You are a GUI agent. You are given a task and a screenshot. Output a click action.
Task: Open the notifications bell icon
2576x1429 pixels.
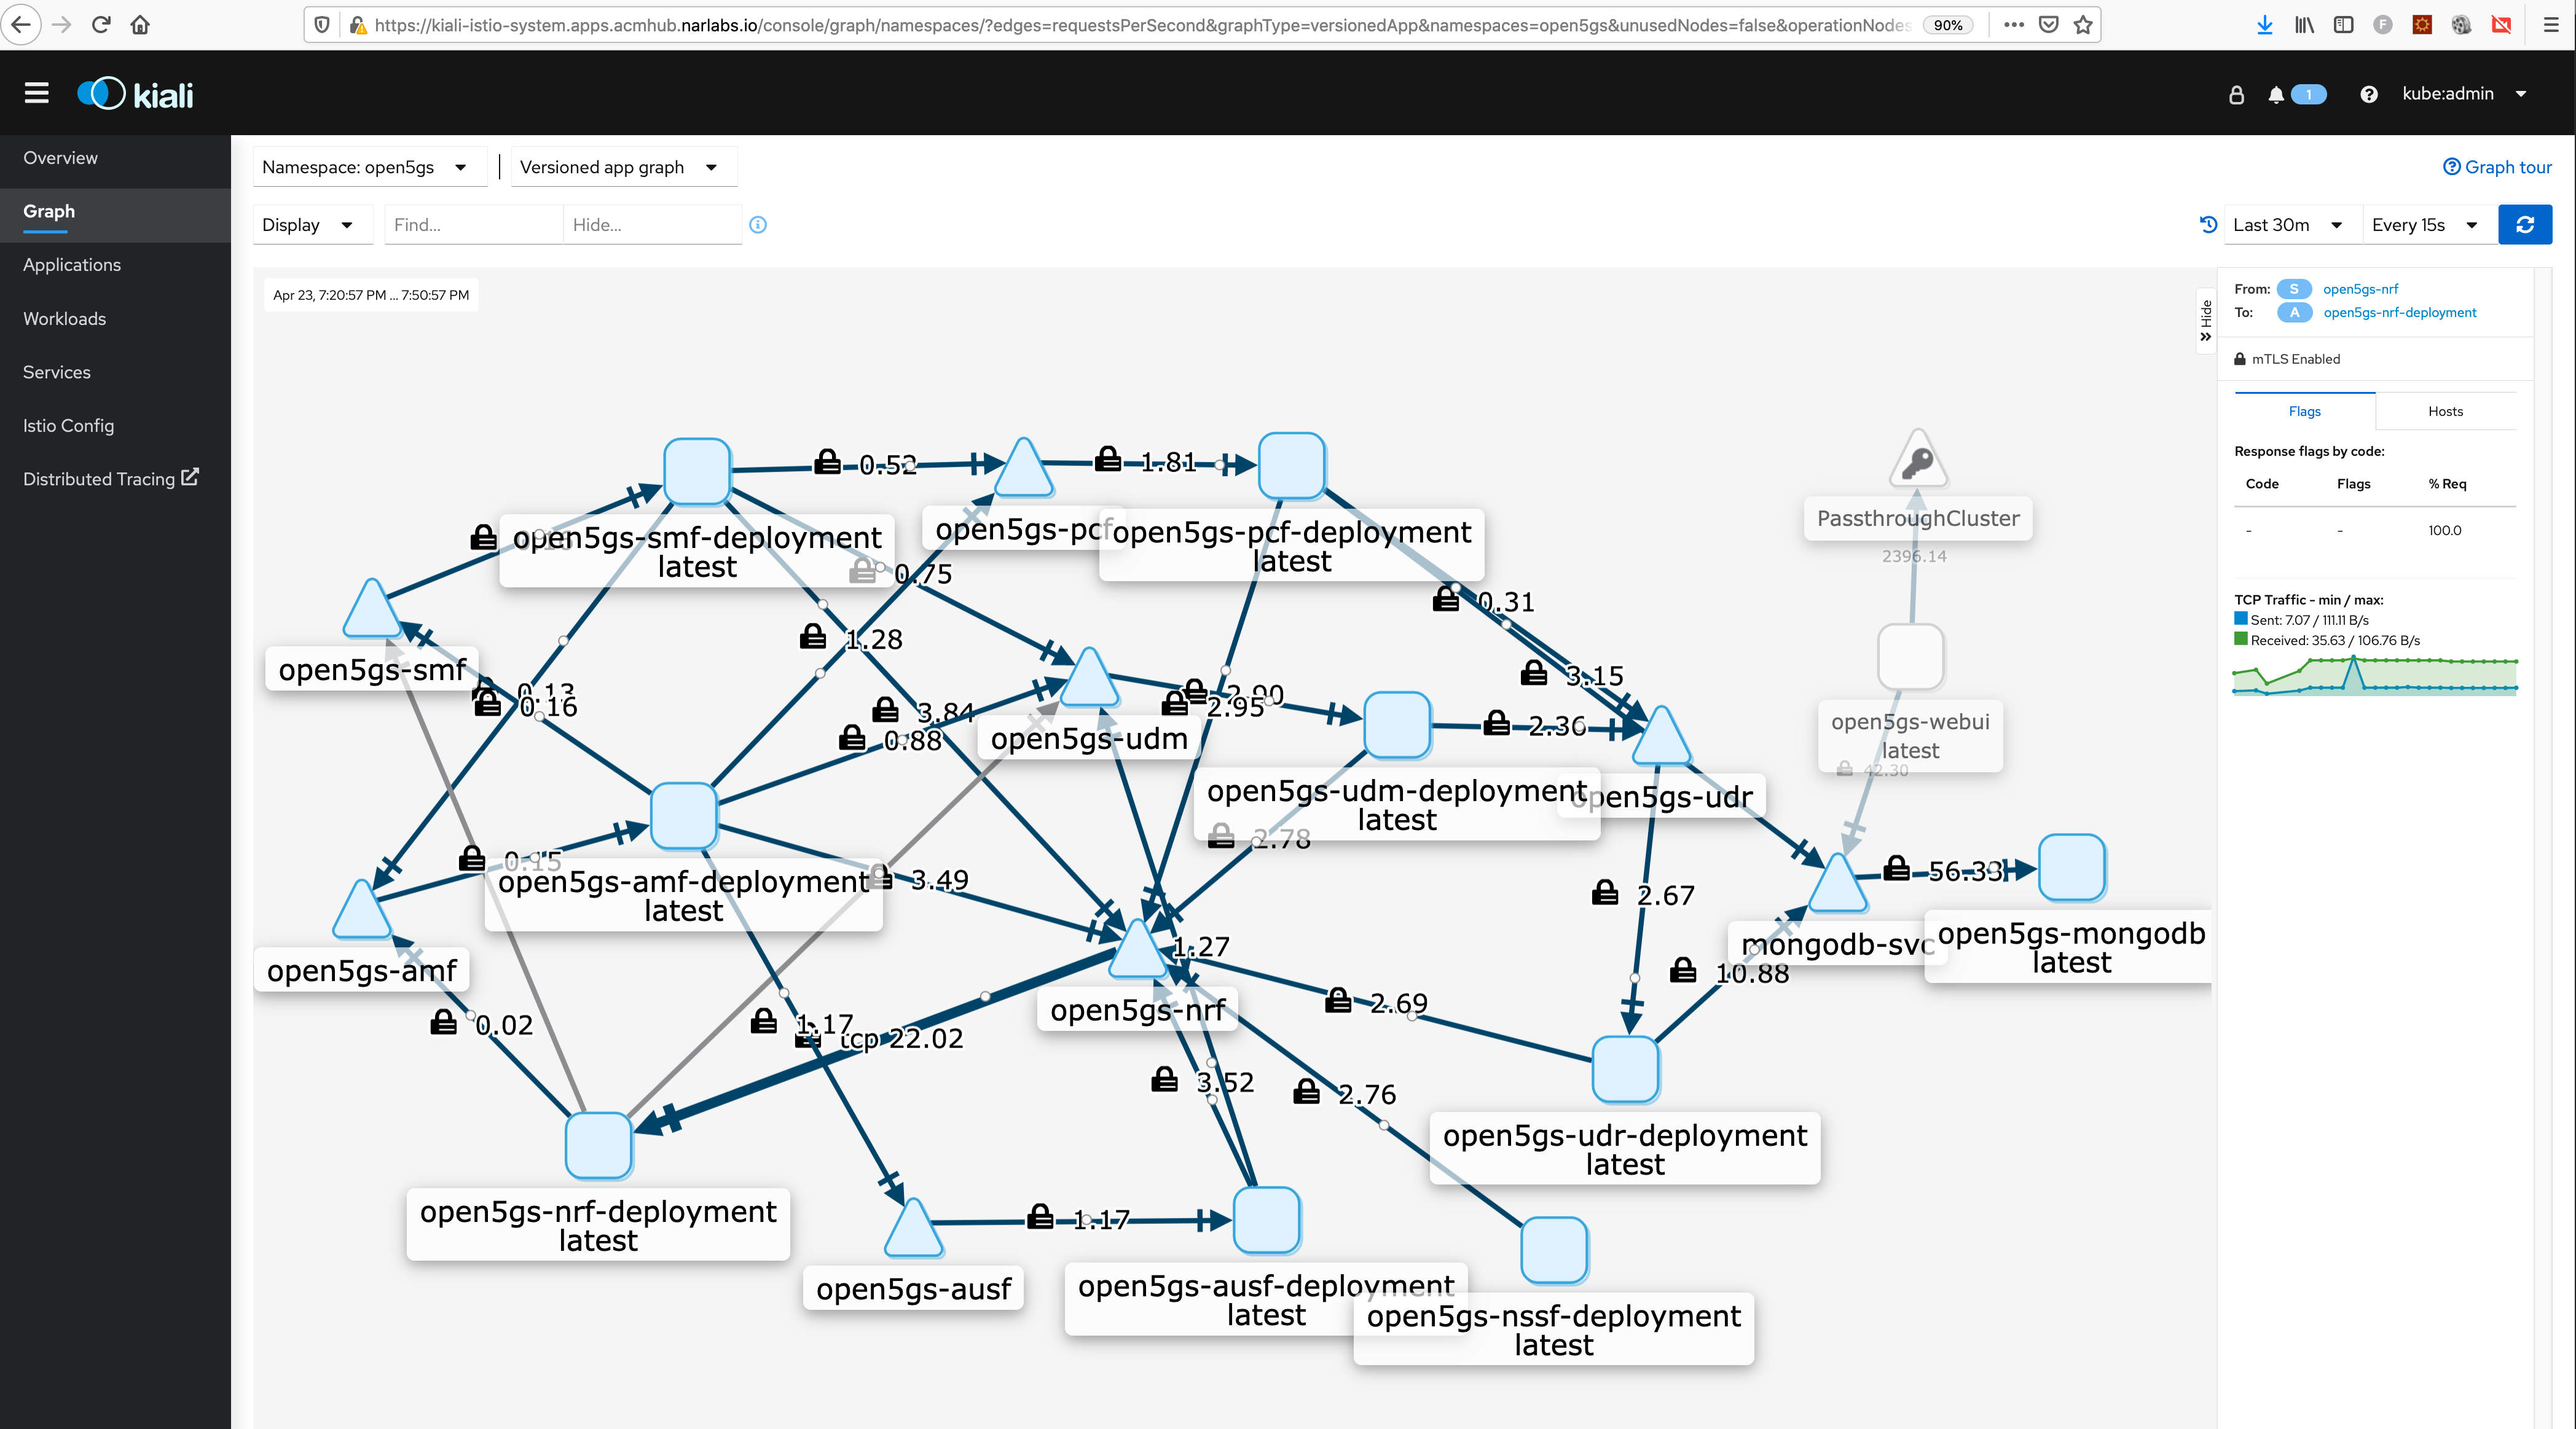pyautogui.click(x=2276, y=94)
